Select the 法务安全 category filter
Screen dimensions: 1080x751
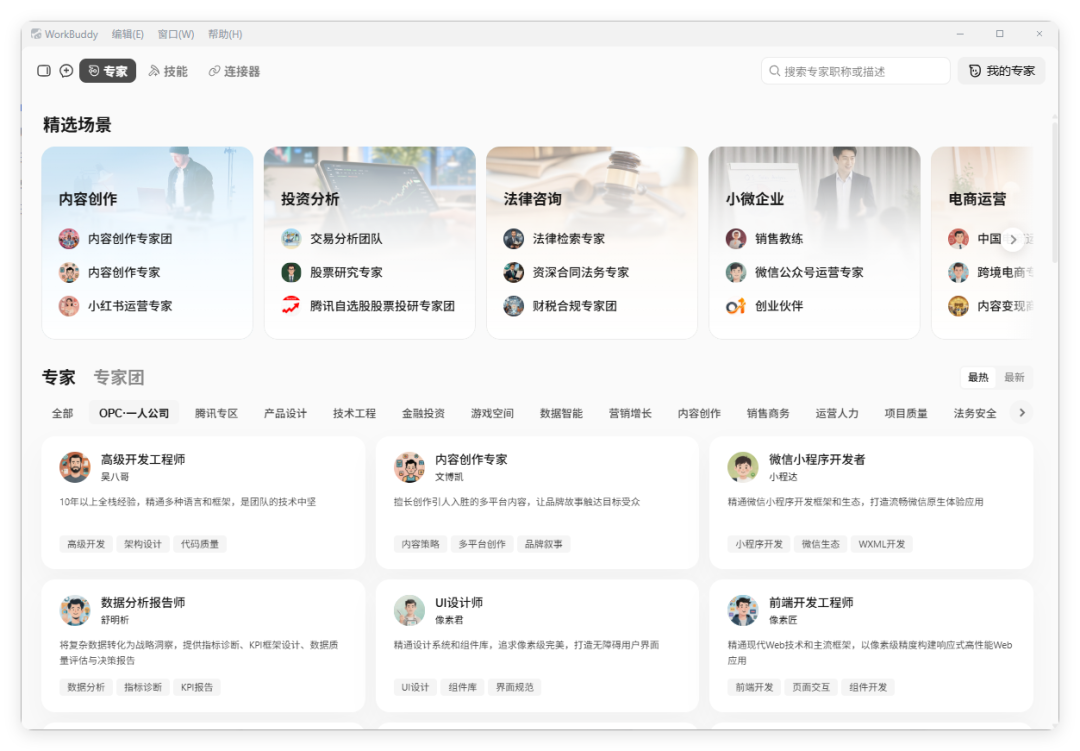pyautogui.click(x=975, y=413)
